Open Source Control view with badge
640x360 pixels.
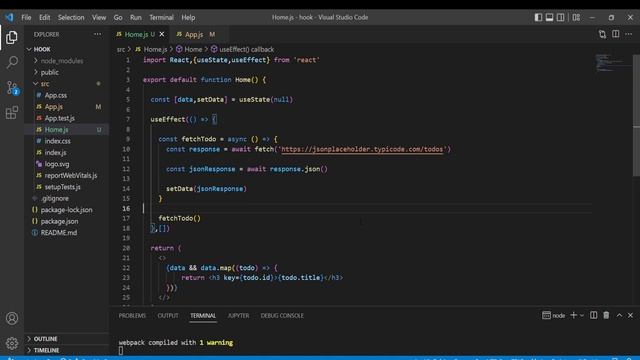pyautogui.click(x=12, y=88)
